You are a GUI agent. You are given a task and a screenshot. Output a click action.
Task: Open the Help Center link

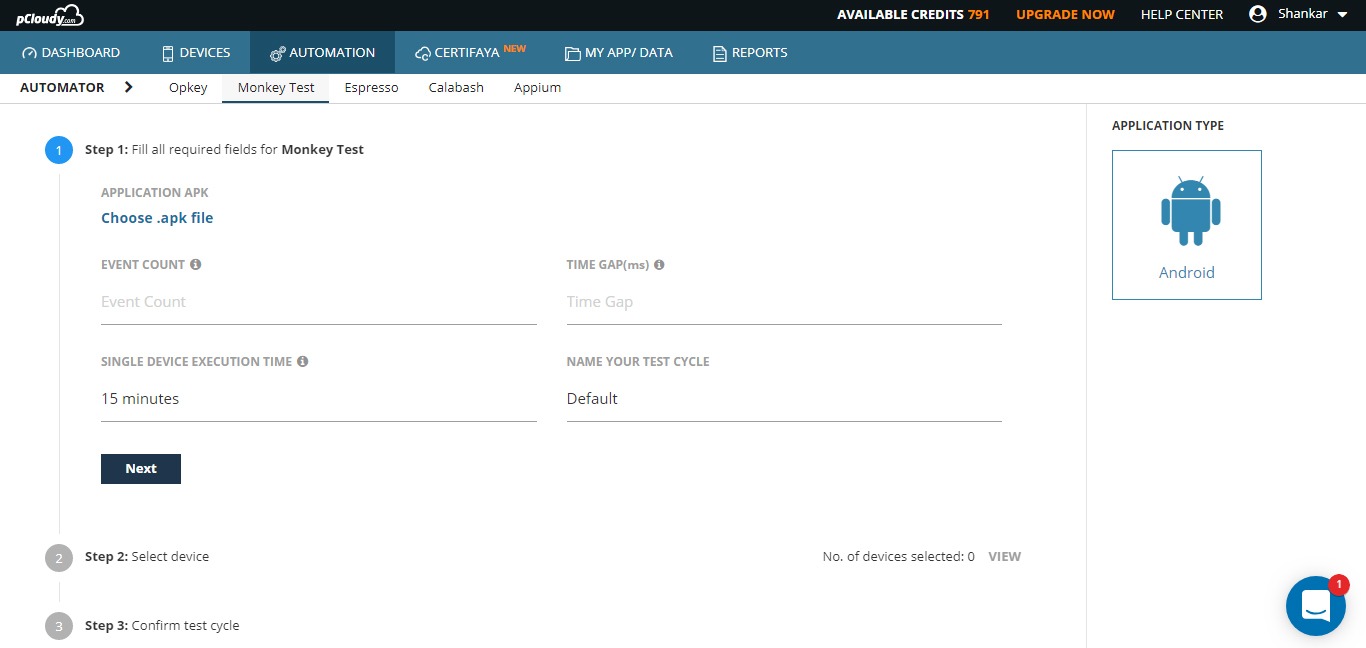pyautogui.click(x=1182, y=15)
